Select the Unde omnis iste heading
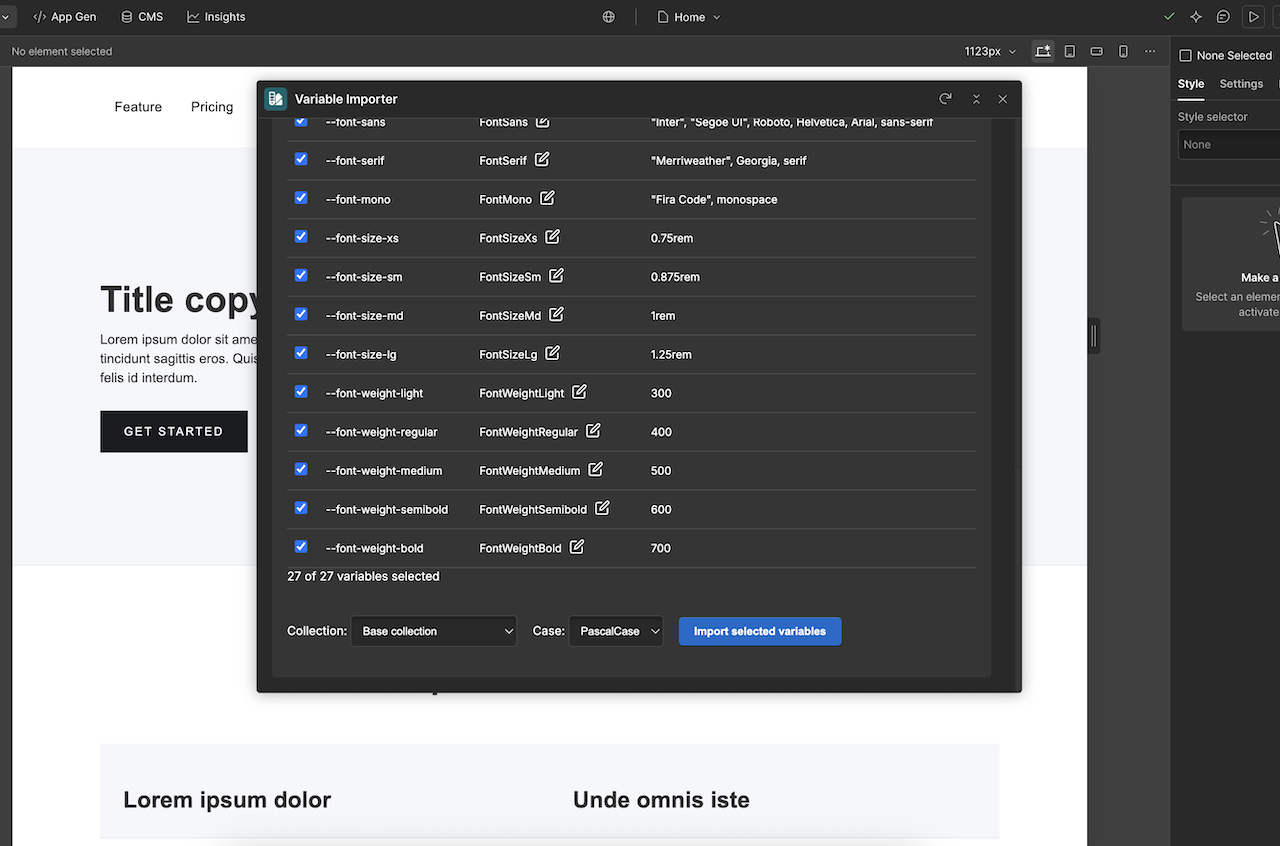The height and width of the screenshot is (846, 1280). pos(661,800)
